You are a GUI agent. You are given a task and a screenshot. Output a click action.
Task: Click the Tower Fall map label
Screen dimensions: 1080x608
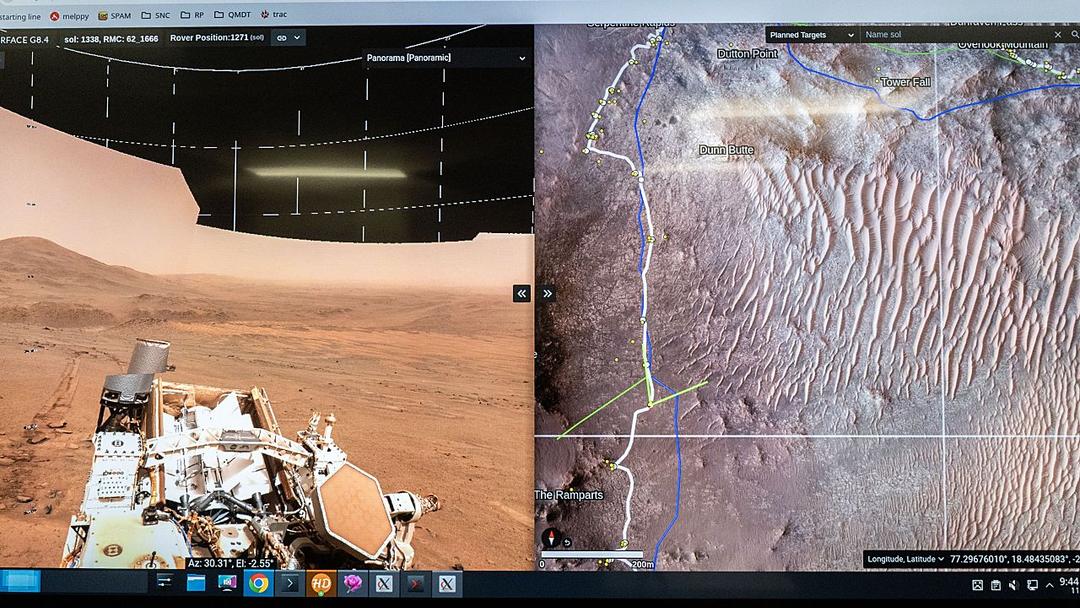click(x=906, y=82)
